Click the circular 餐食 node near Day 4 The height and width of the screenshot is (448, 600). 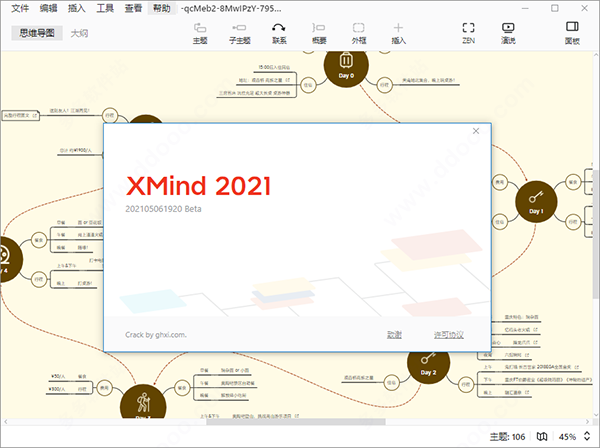39,240
